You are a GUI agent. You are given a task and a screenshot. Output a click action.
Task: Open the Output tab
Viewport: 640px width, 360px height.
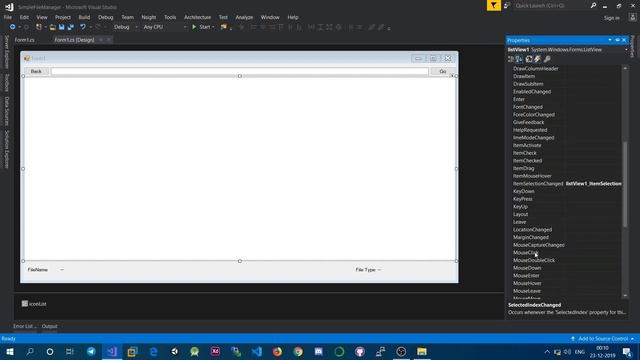coord(49,326)
